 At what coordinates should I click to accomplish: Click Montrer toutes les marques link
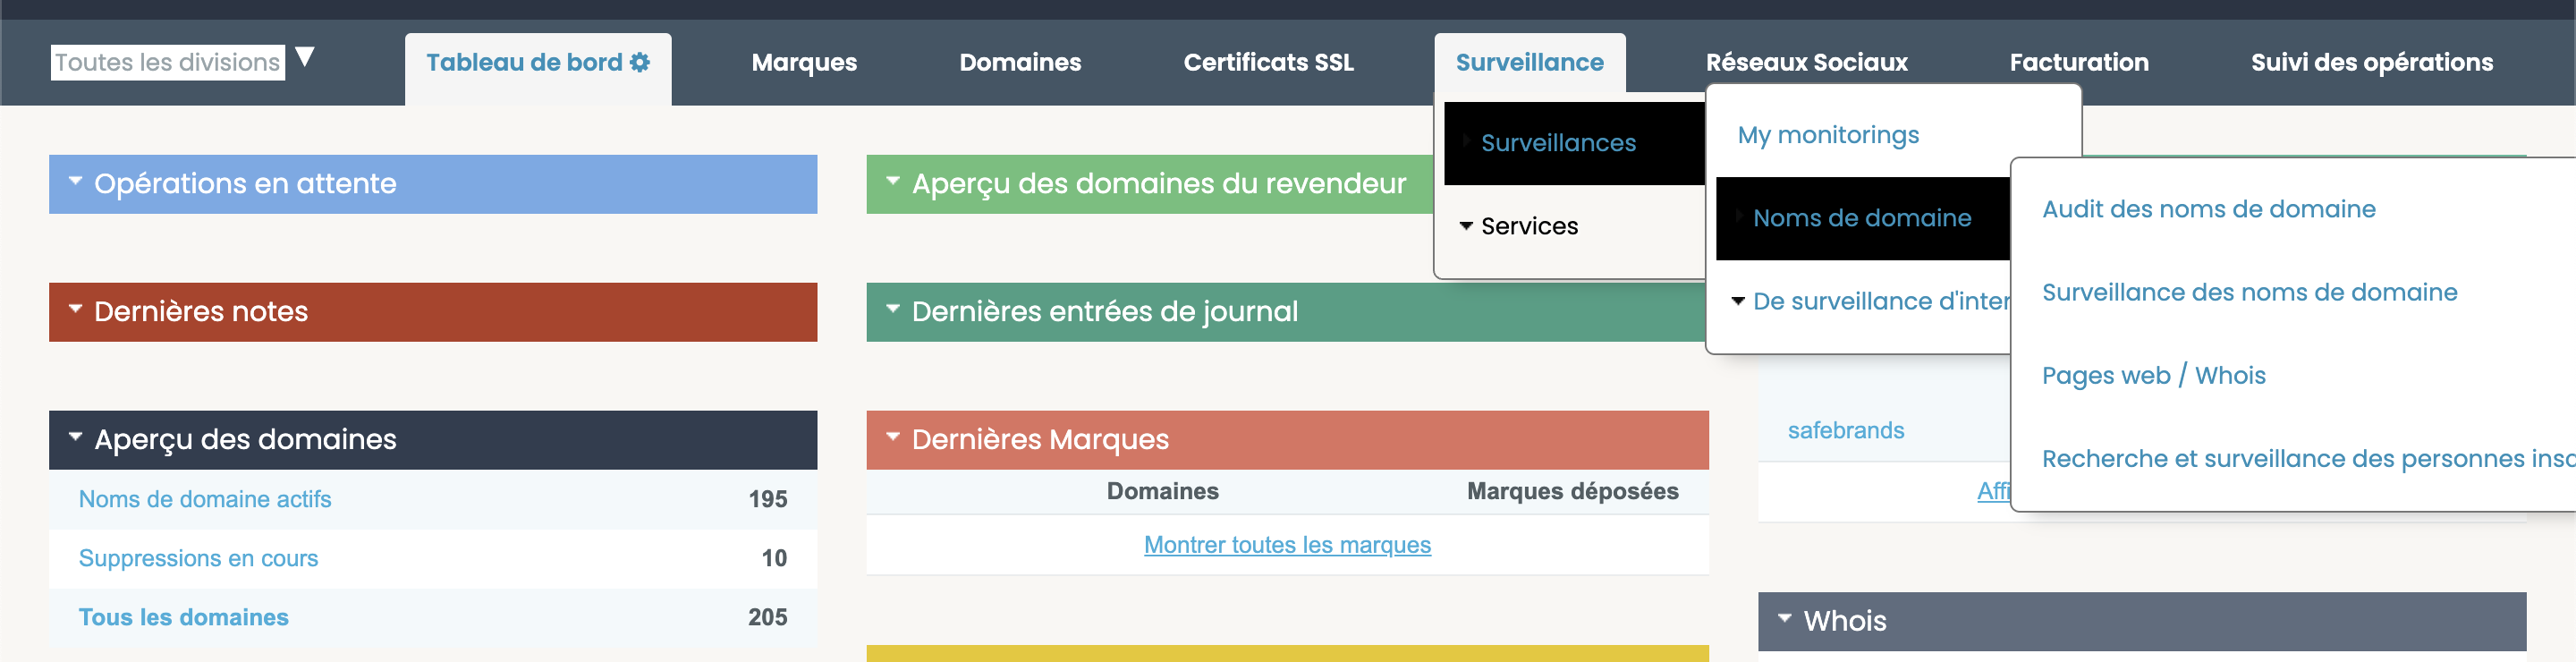1287,545
